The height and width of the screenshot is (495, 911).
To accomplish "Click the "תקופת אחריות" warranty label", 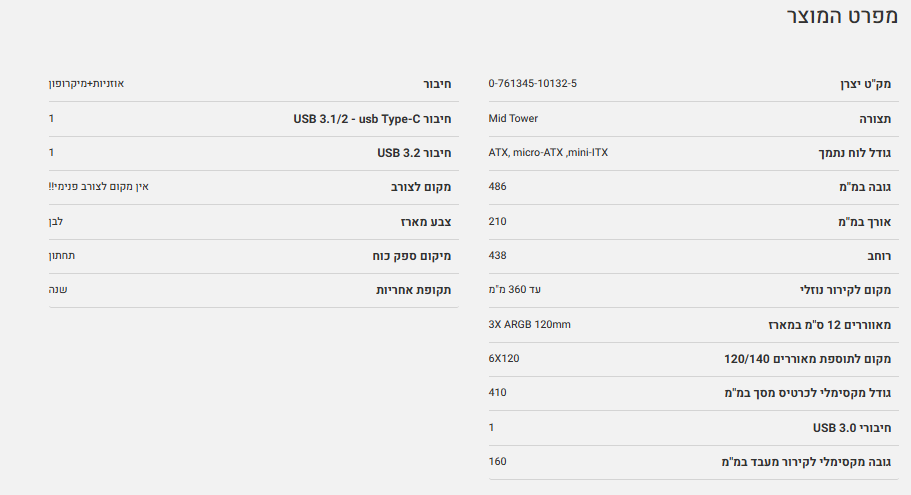I will (413, 290).
